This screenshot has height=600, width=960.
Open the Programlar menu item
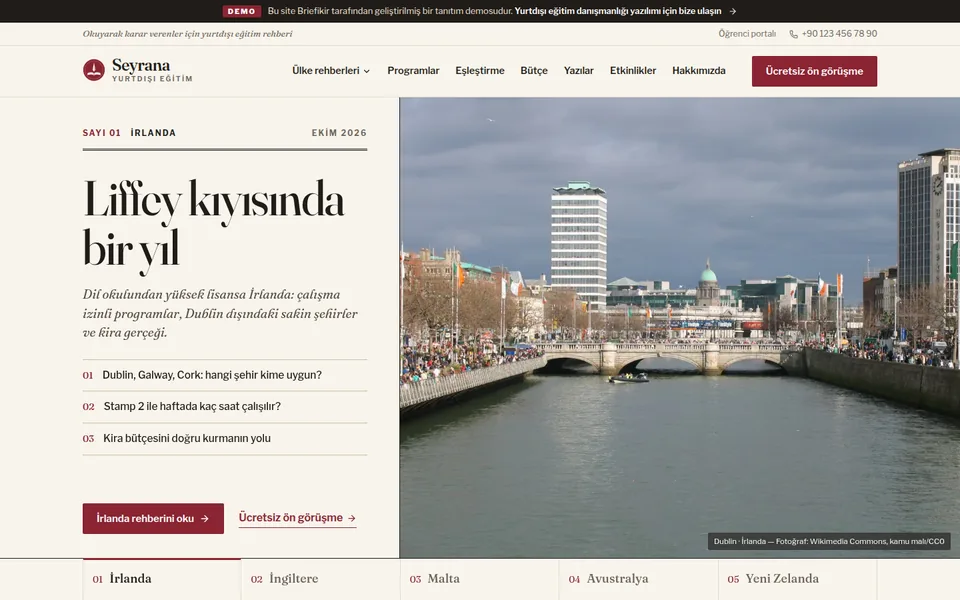pos(413,70)
